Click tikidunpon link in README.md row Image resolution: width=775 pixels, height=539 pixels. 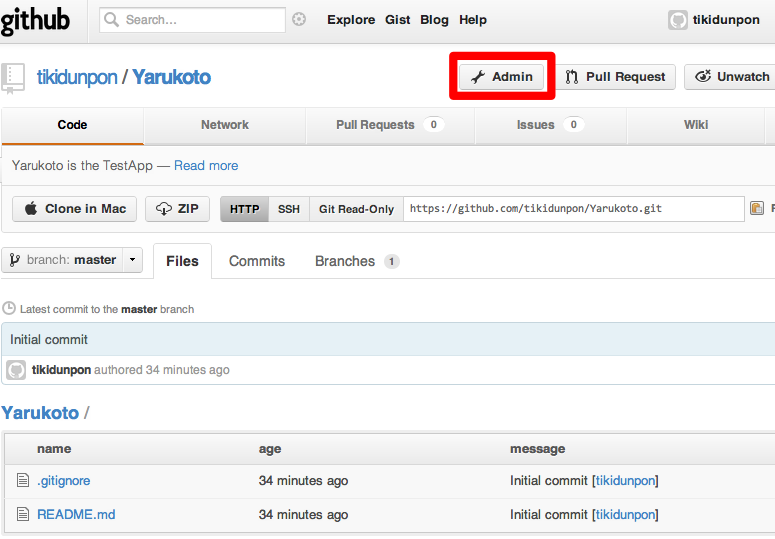click(x=625, y=514)
